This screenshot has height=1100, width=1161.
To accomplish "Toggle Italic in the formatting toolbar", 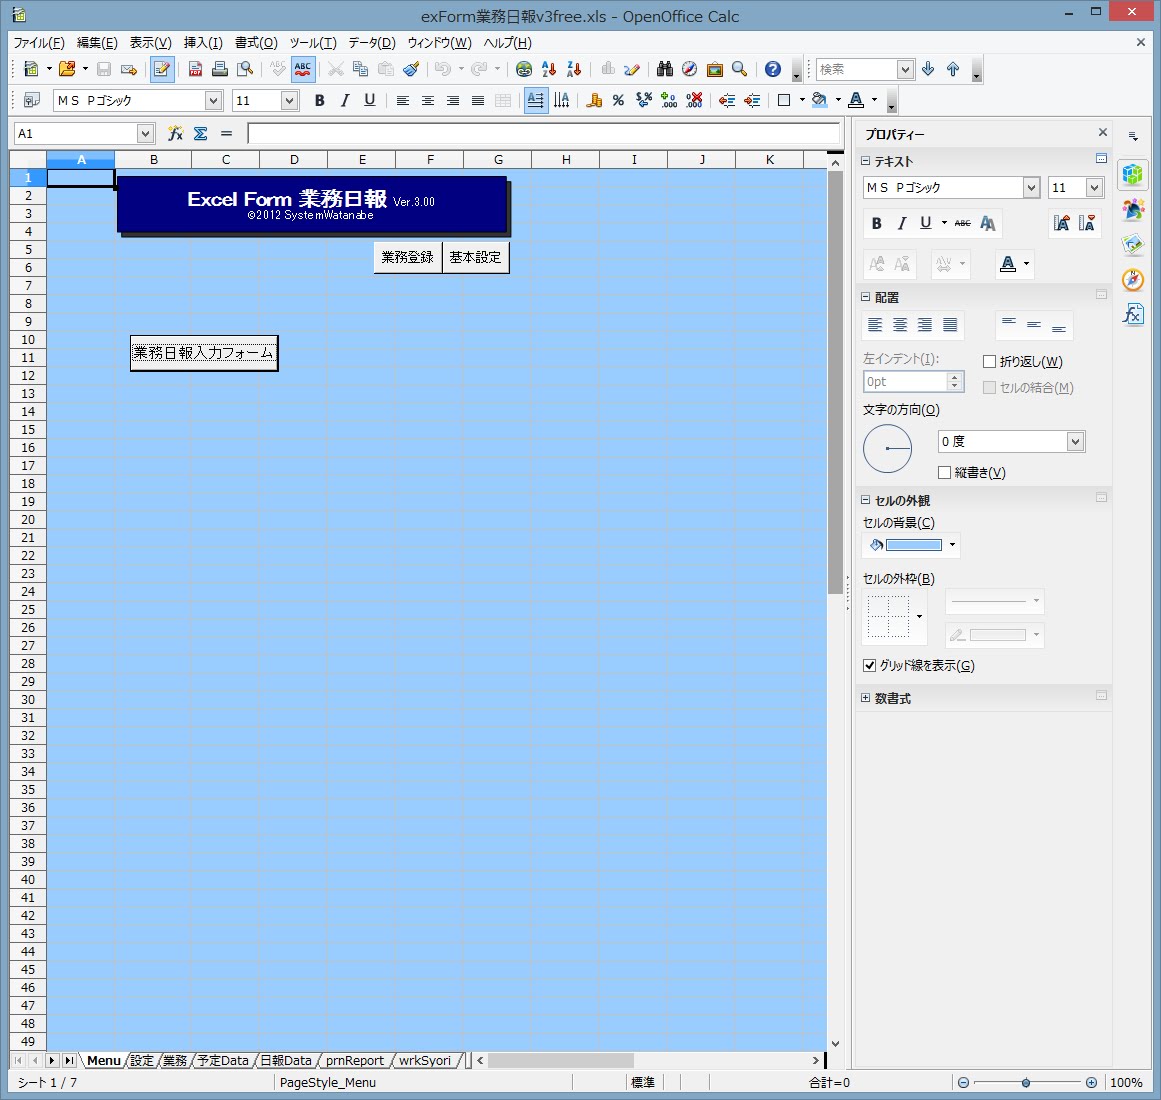I will [x=344, y=101].
